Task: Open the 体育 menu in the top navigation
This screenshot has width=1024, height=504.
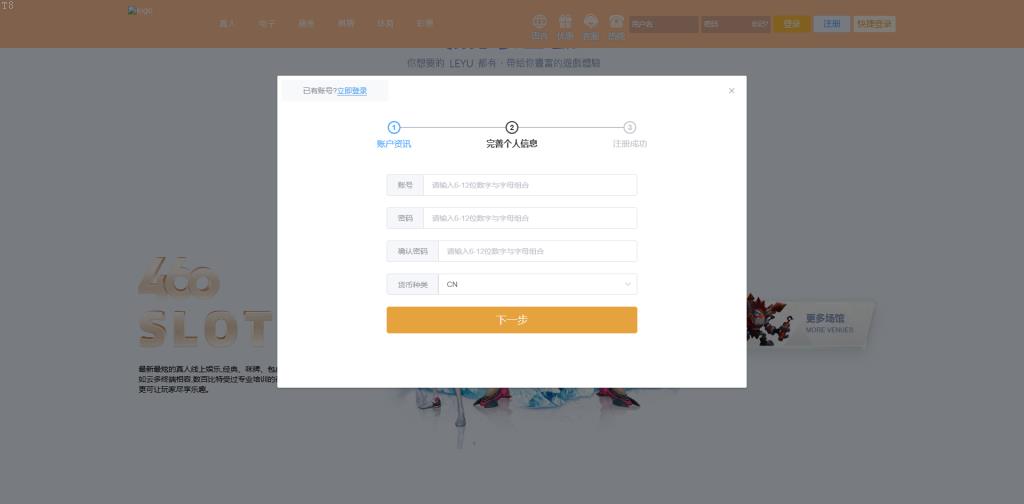Action: pos(385,23)
